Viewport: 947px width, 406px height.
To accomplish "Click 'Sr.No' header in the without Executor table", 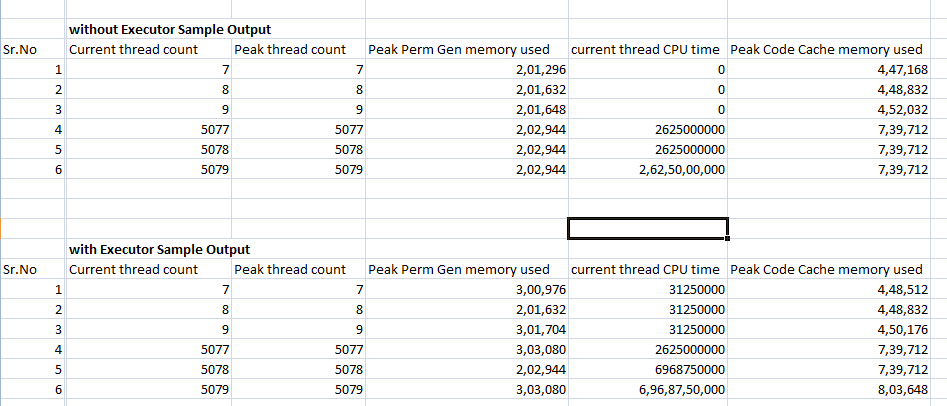I will [x=21, y=49].
